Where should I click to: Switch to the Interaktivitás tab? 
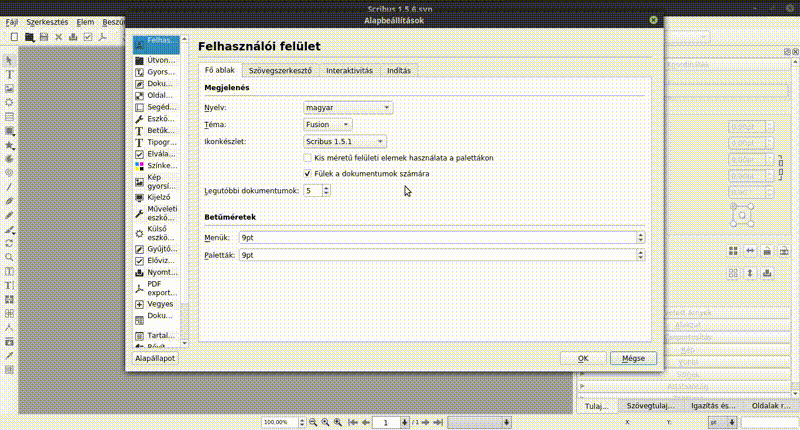point(349,71)
